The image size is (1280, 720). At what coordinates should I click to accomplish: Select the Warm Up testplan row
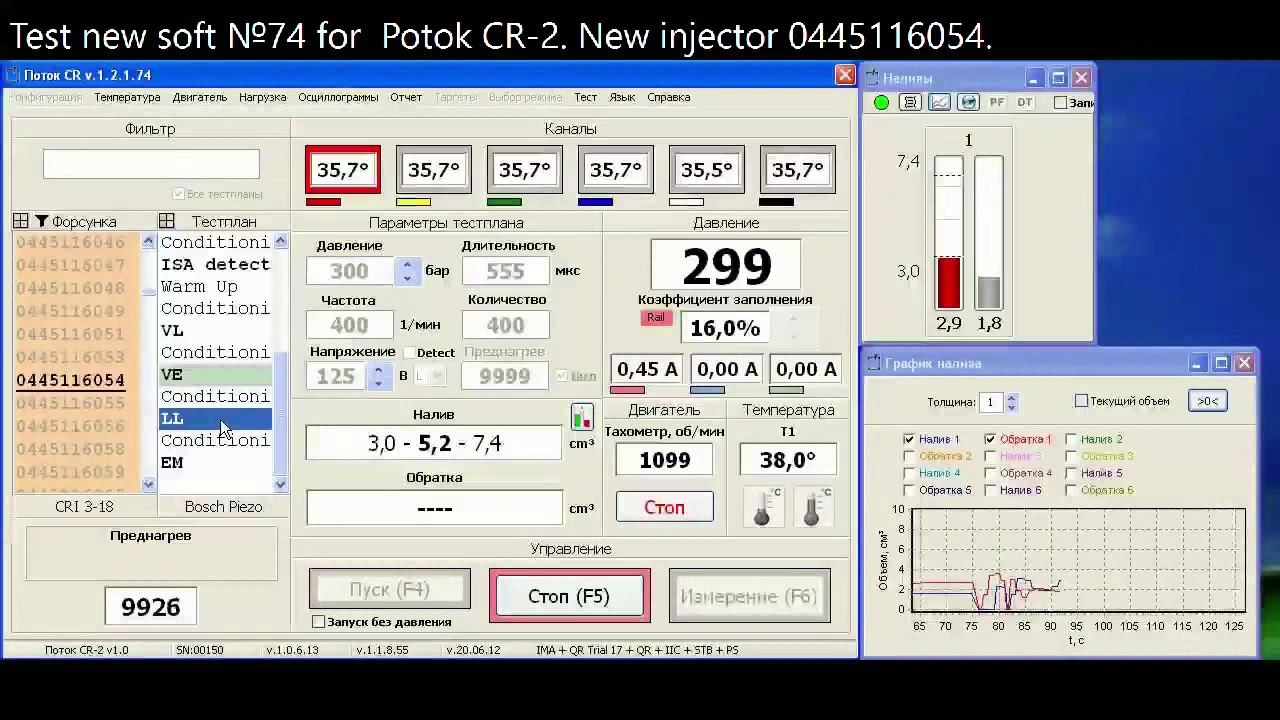click(216, 286)
